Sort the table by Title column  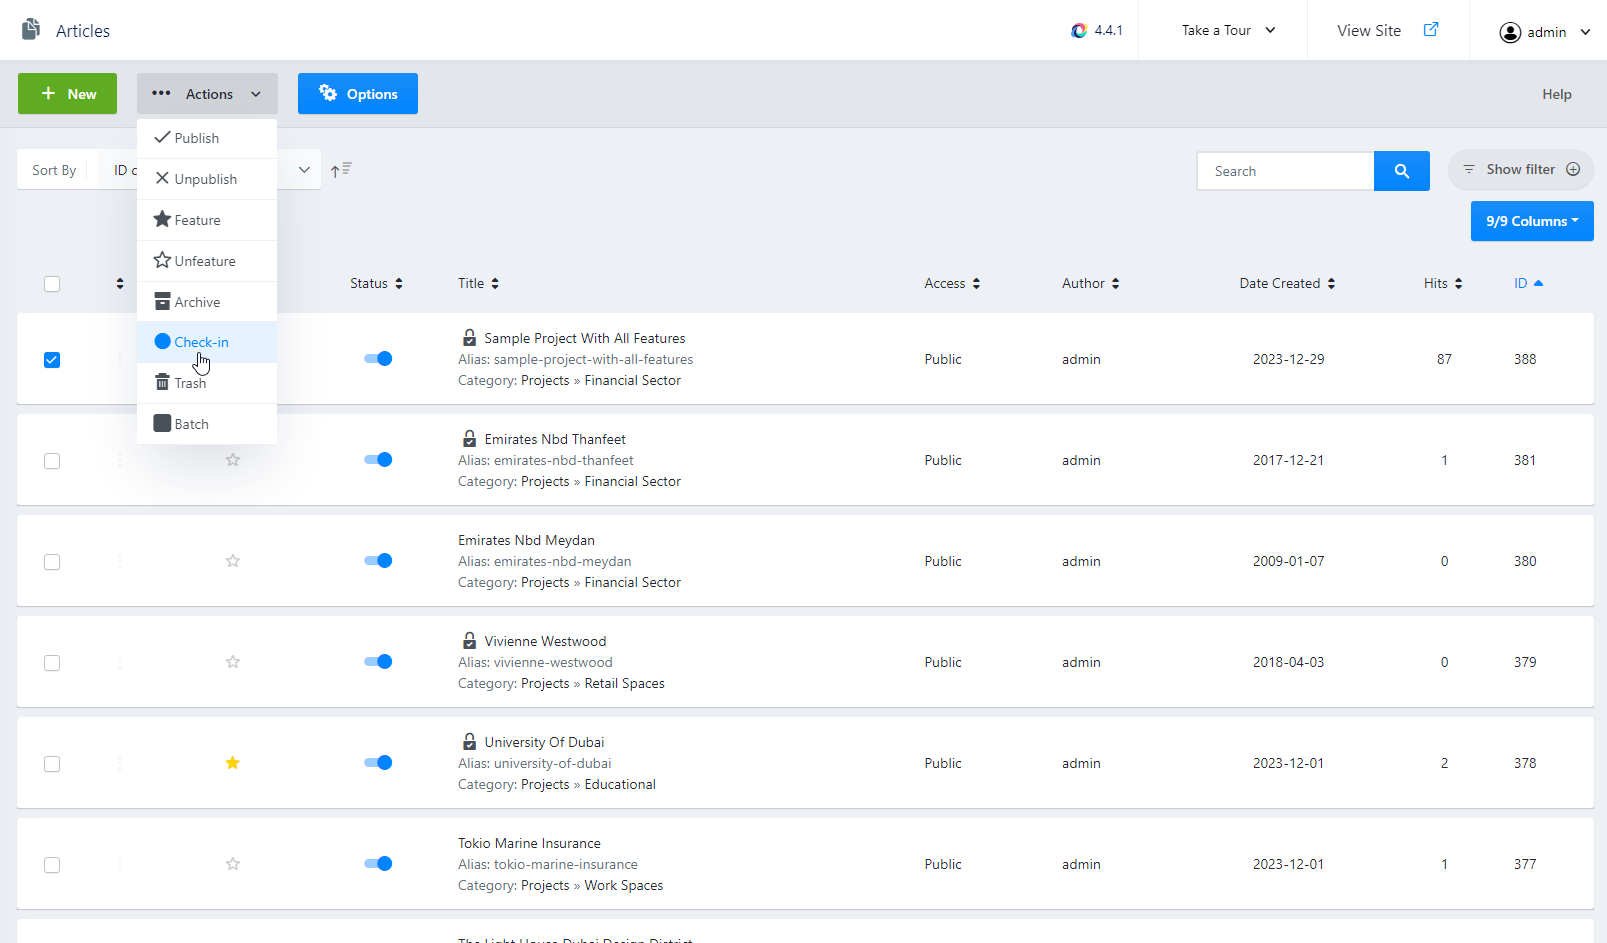[x=478, y=284]
